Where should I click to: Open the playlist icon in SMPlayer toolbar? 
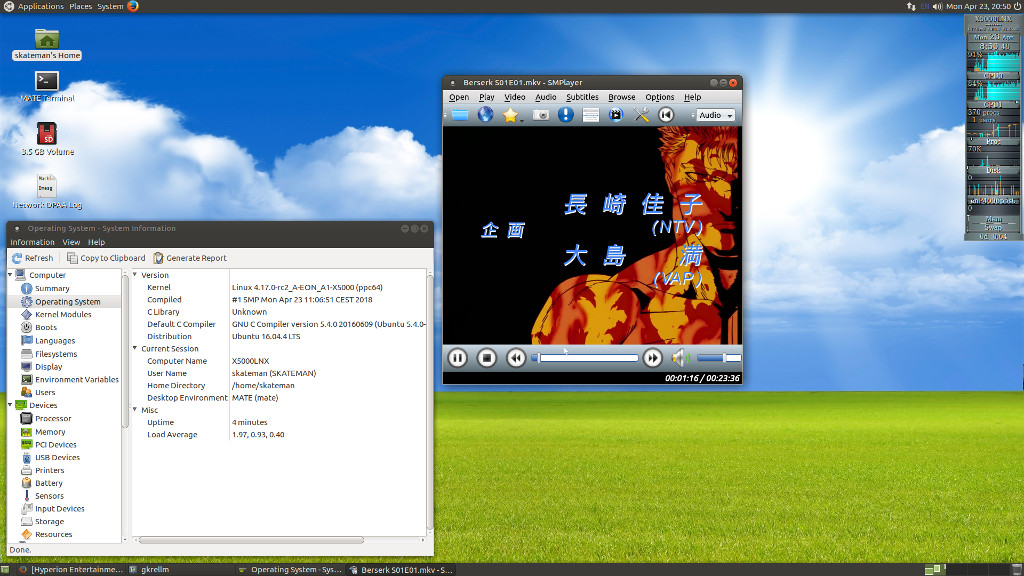[590, 115]
